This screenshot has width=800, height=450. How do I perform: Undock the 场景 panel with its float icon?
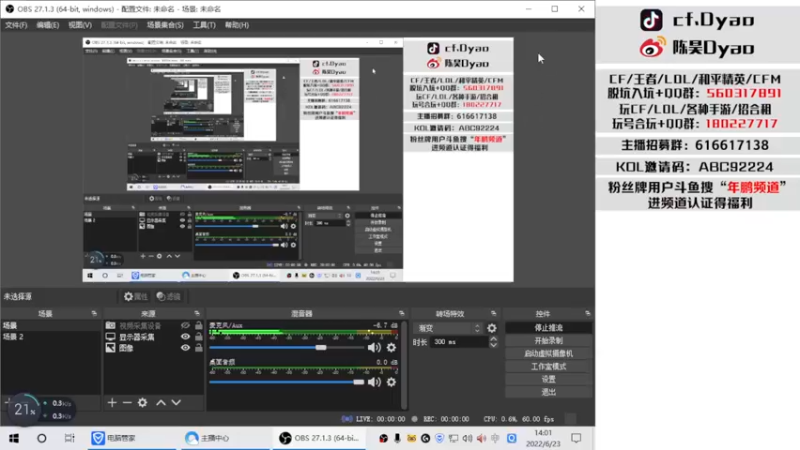coord(94,313)
